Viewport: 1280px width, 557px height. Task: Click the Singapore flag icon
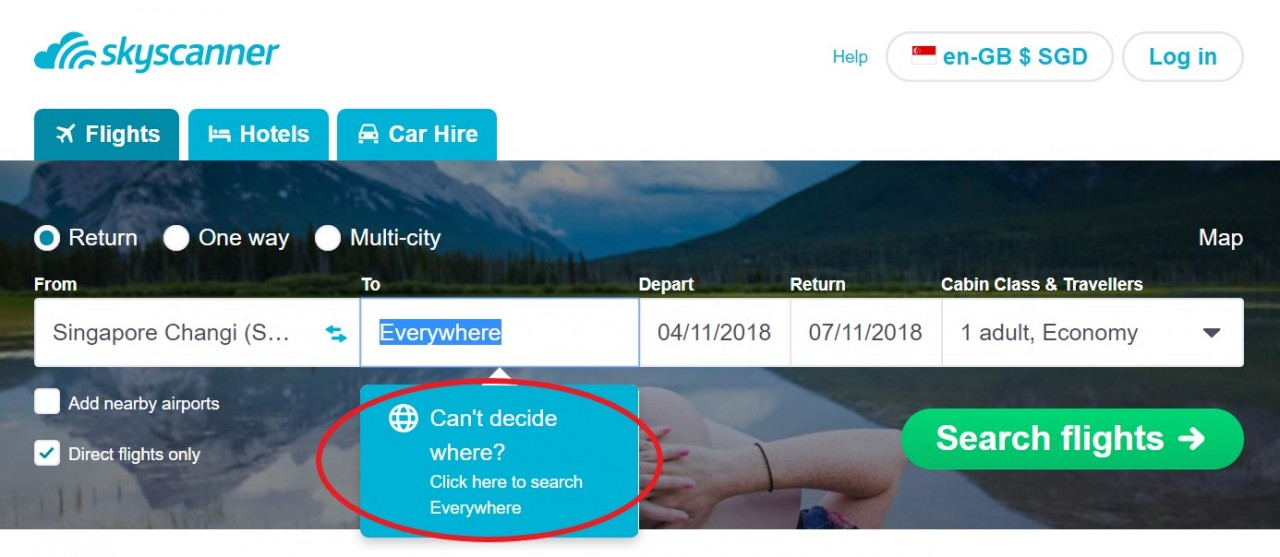(x=923, y=56)
